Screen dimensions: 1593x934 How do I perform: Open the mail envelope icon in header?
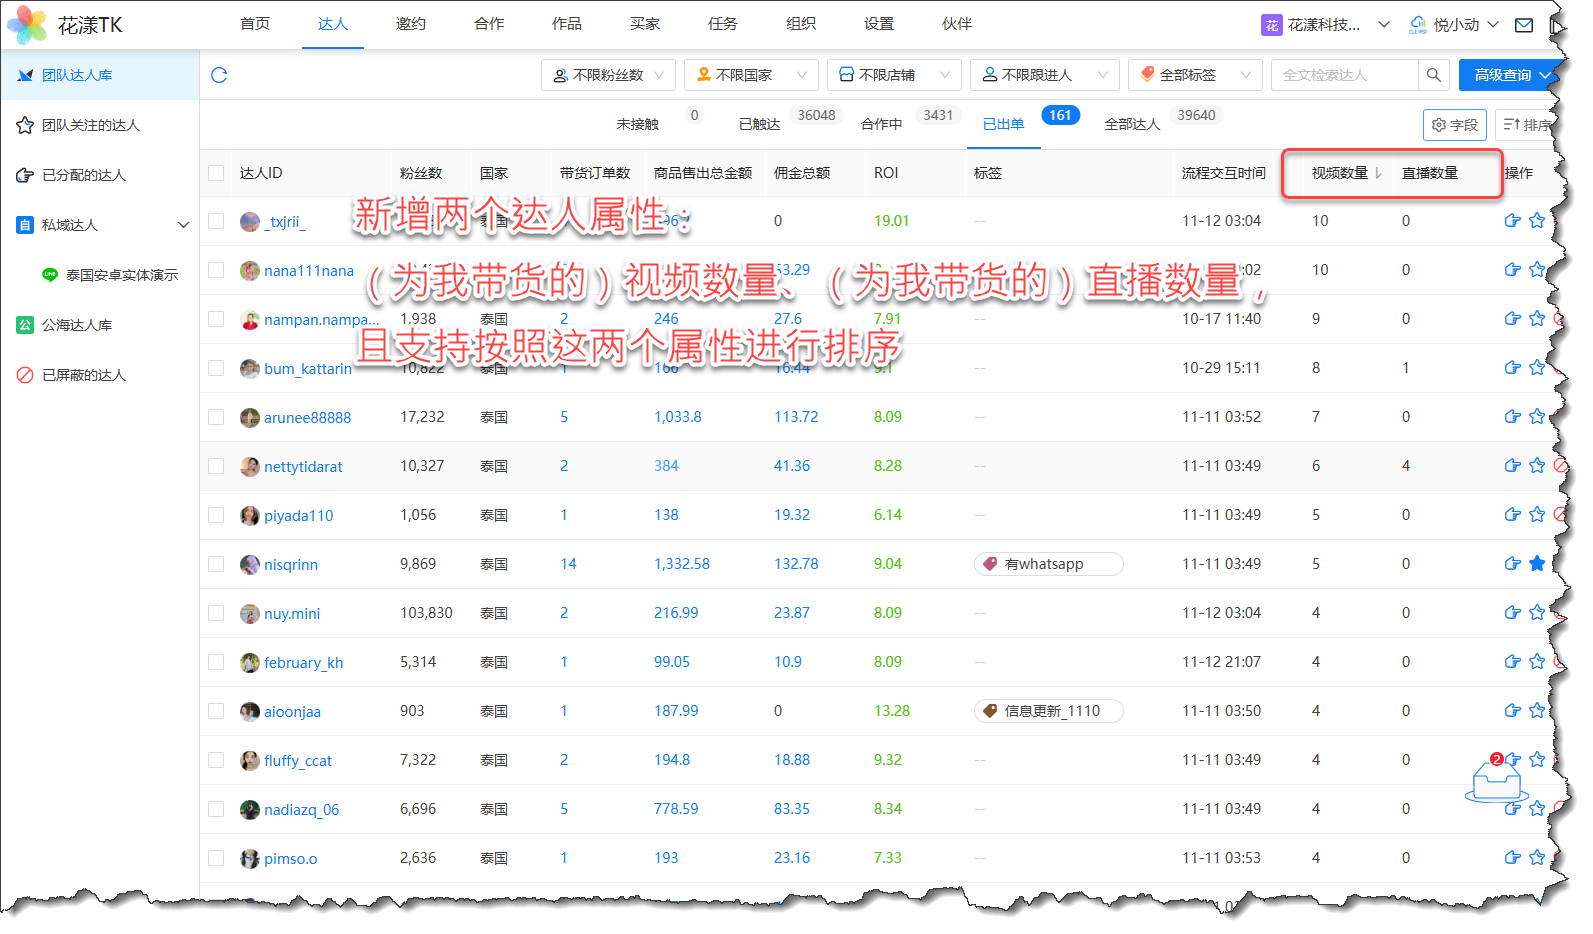1523,25
